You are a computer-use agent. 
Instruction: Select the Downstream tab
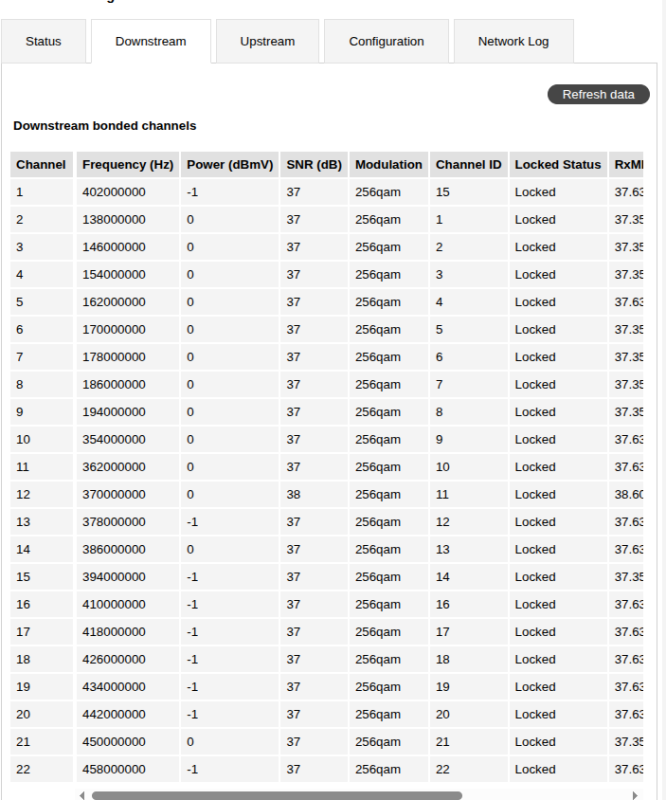[x=151, y=41]
